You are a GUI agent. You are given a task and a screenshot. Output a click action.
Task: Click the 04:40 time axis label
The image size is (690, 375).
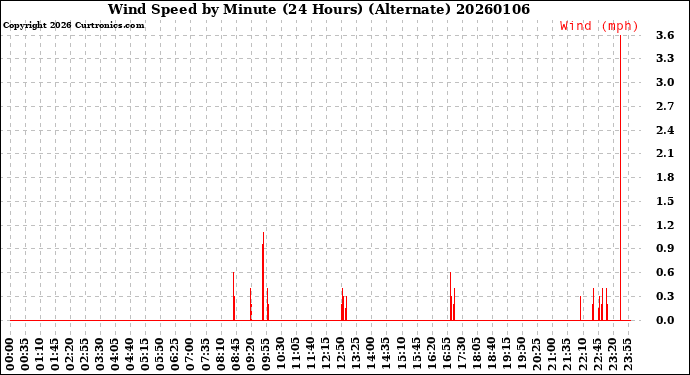(130, 355)
